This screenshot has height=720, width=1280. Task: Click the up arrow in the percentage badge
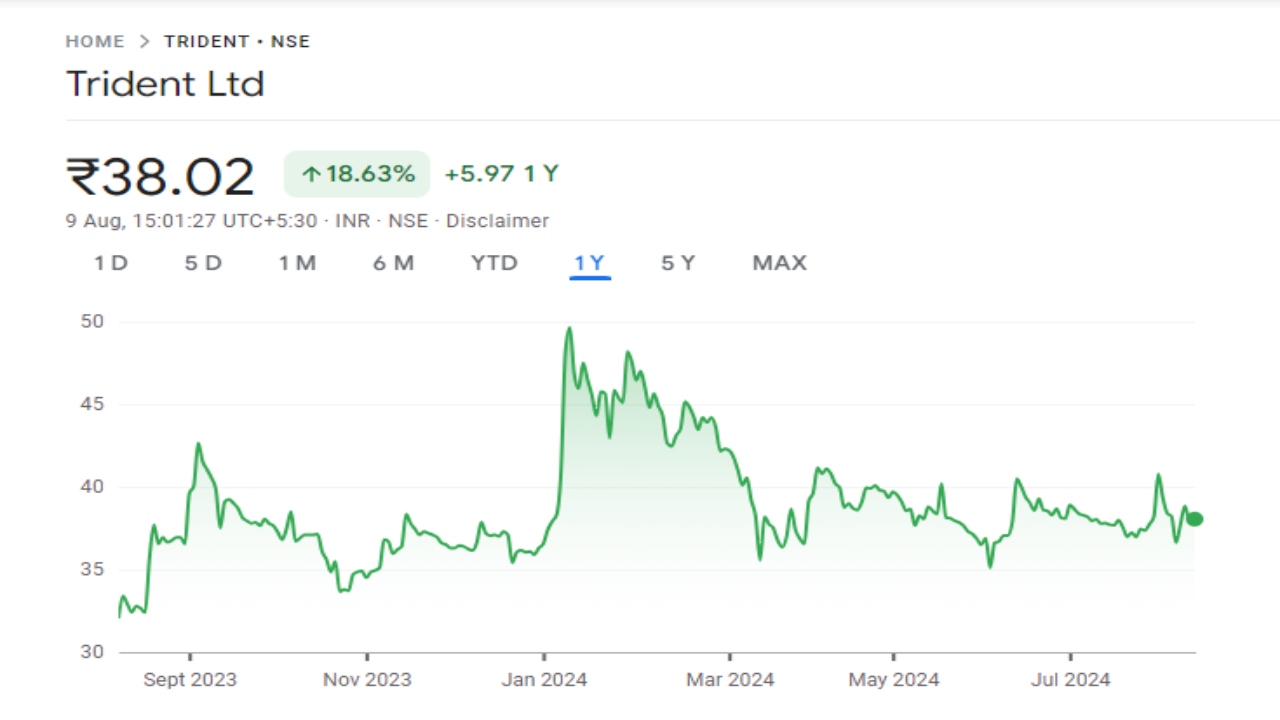click(311, 175)
